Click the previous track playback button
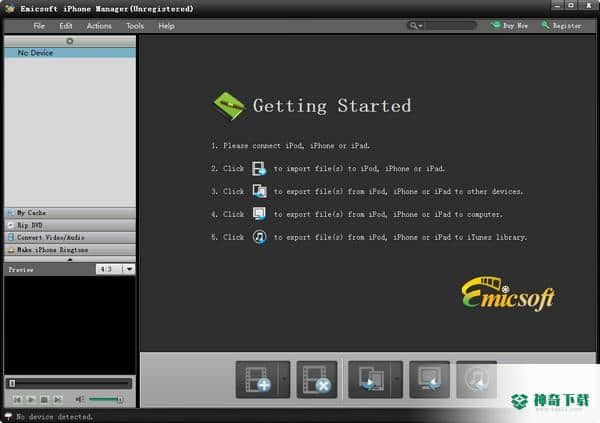The width and height of the screenshot is (600, 423). [17, 399]
